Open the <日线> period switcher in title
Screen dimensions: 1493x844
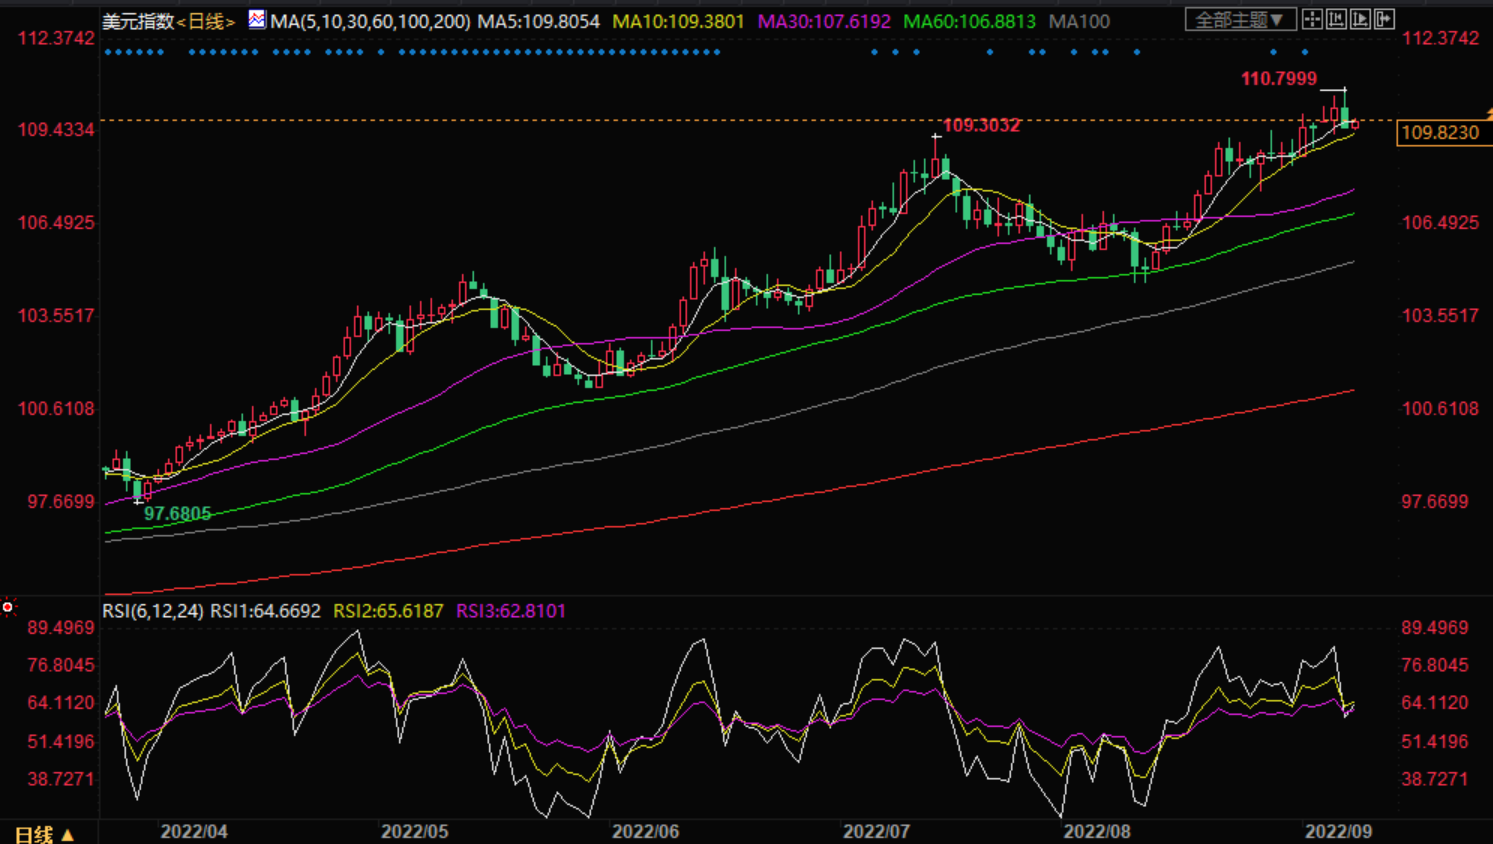pyautogui.click(x=206, y=21)
